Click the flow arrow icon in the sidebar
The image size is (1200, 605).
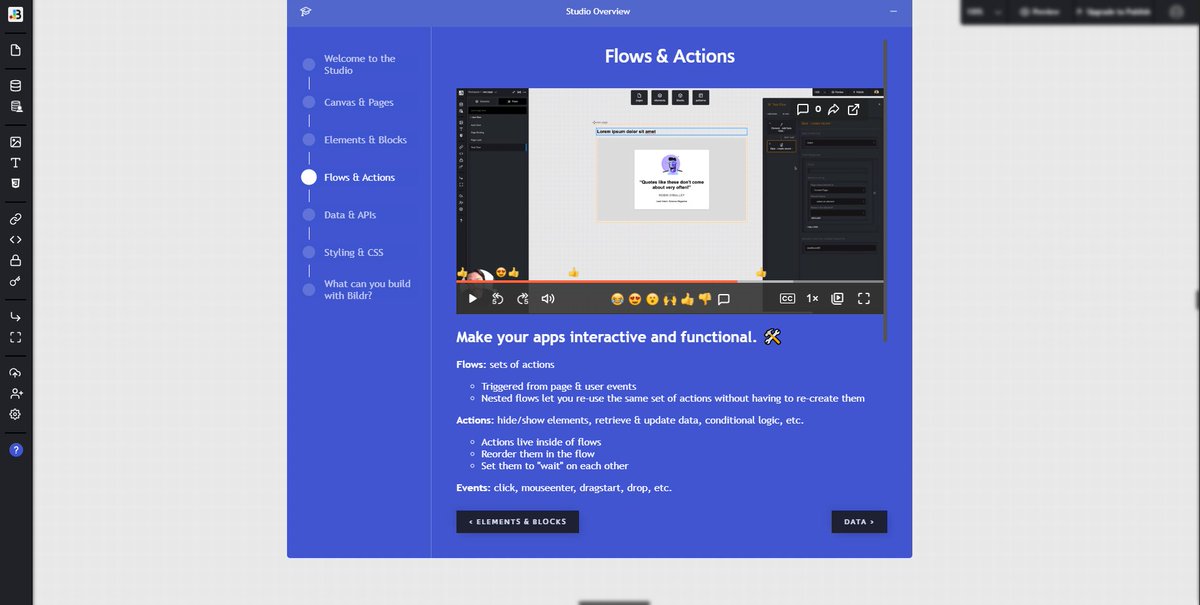[x=15, y=317]
